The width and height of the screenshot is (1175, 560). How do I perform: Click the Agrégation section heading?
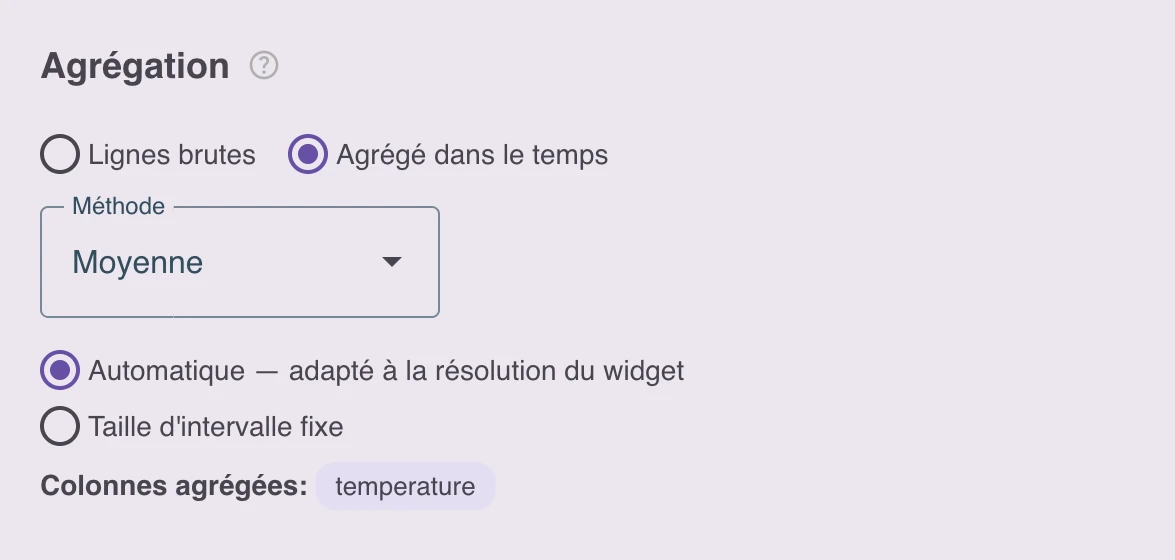[135, 67]
